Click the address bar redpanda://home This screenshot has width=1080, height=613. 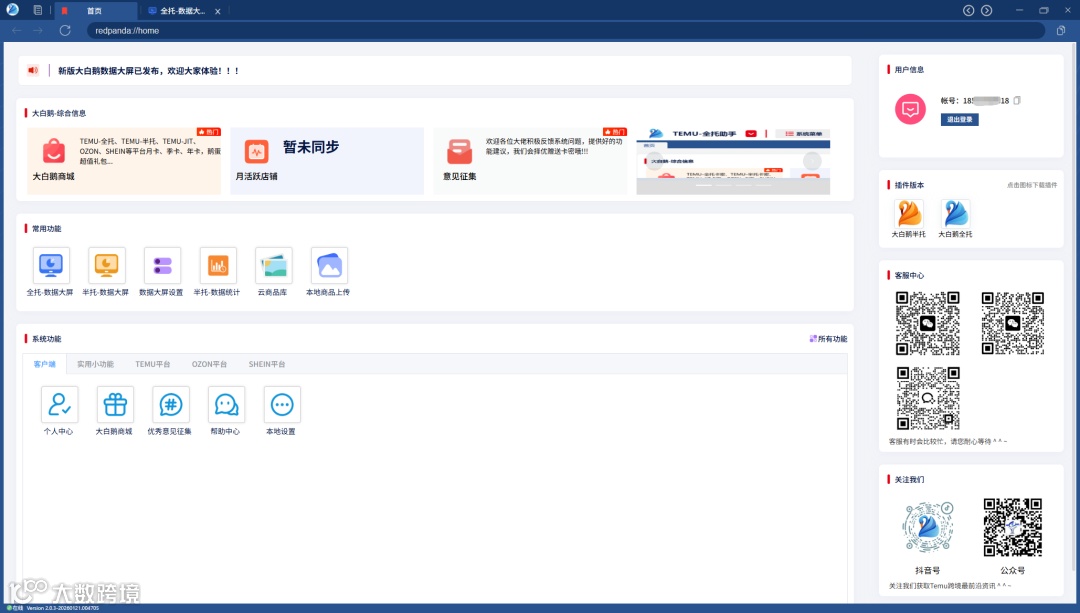coord(565,30)
